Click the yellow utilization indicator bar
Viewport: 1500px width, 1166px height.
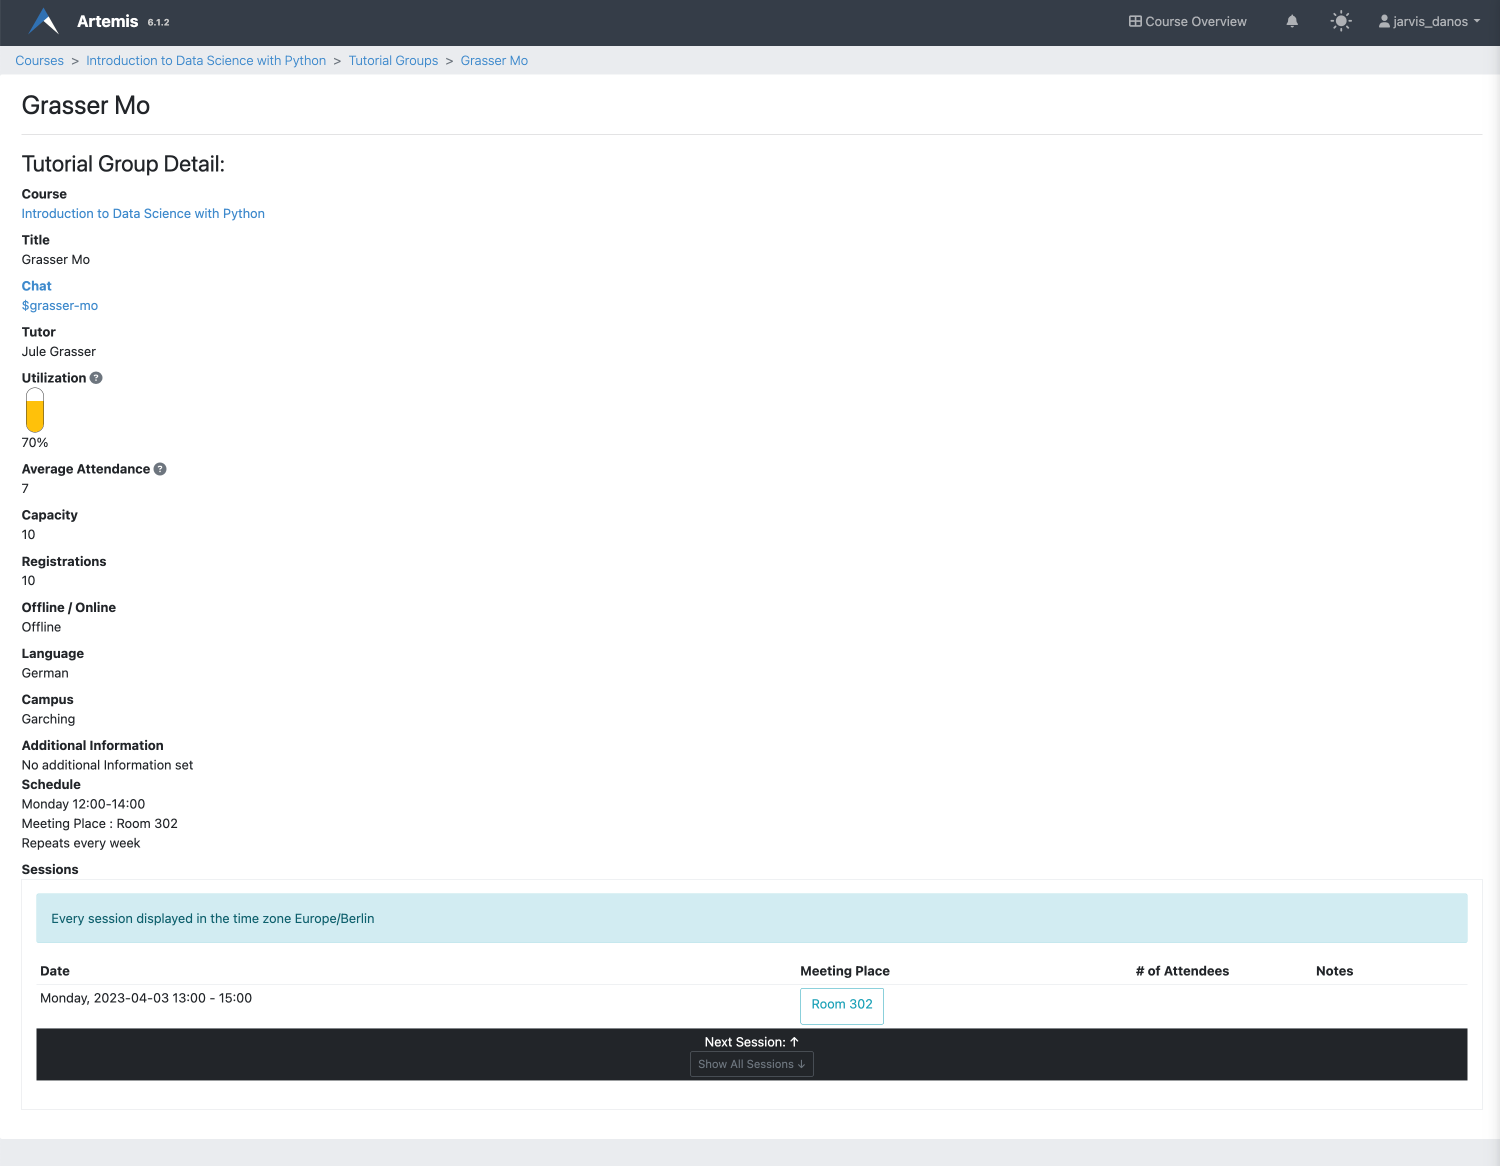pos(35,411)
